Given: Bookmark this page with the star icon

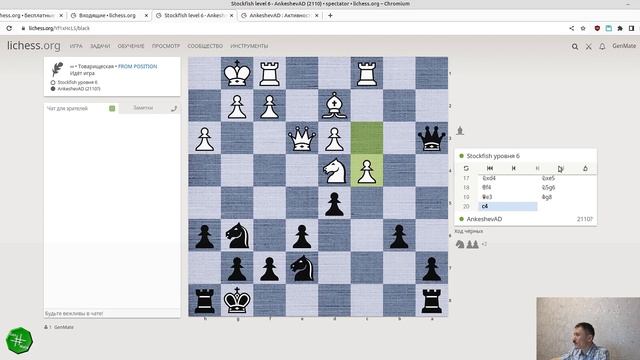Looking at the screenshot, I should pos(583,28).
